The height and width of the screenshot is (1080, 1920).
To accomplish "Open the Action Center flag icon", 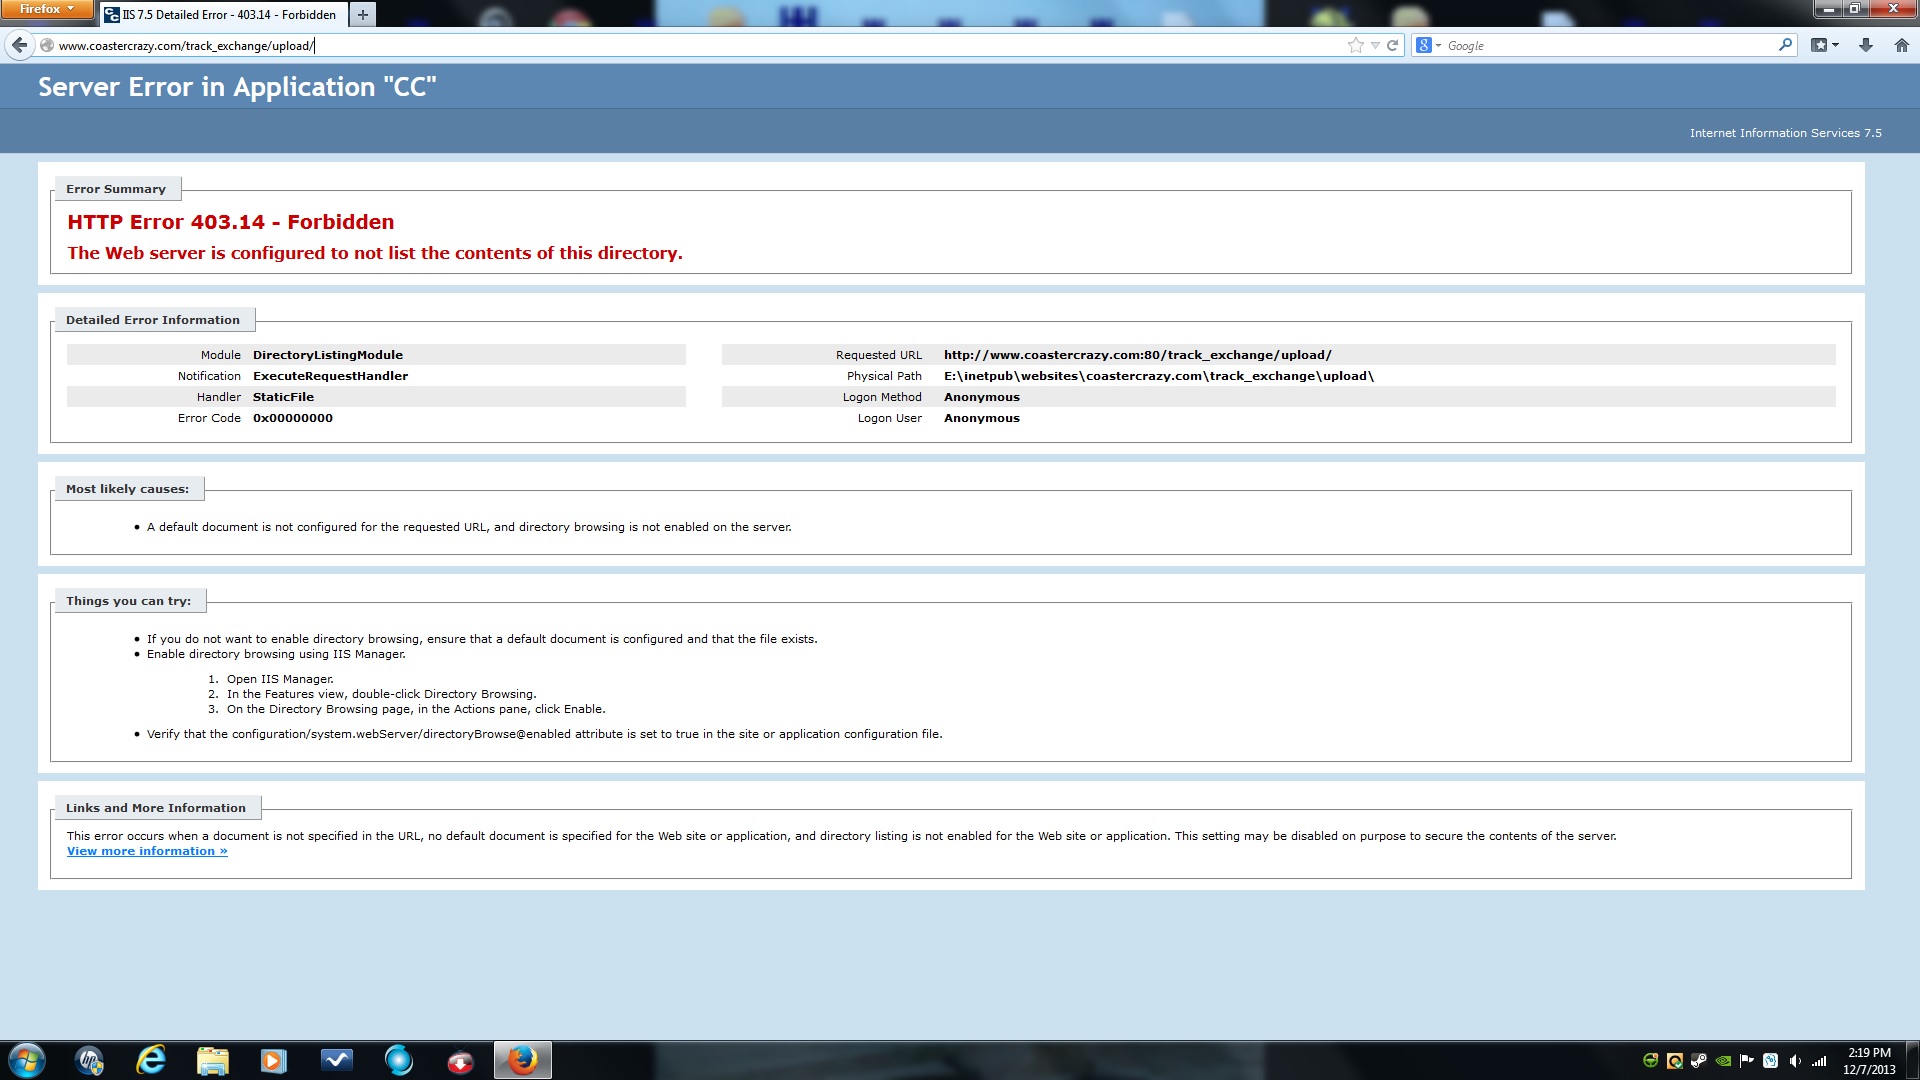I will pyautogui.click(x=1746, y=1060).
